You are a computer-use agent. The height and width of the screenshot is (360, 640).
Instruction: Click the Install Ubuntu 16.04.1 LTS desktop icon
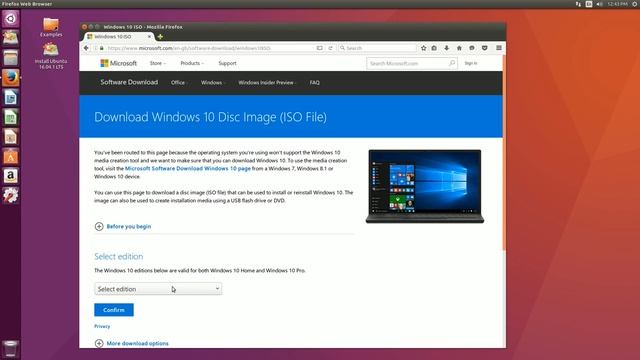tap(51, 56)
